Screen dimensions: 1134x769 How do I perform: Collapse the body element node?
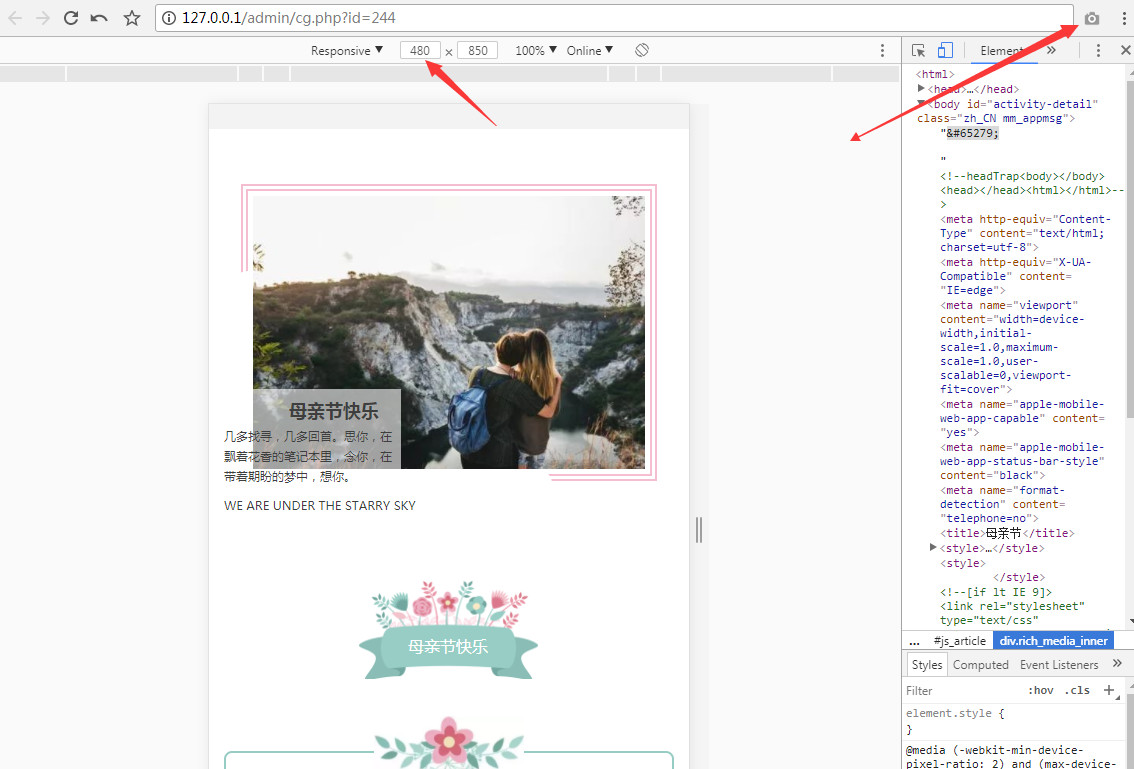tap(921, 103)
